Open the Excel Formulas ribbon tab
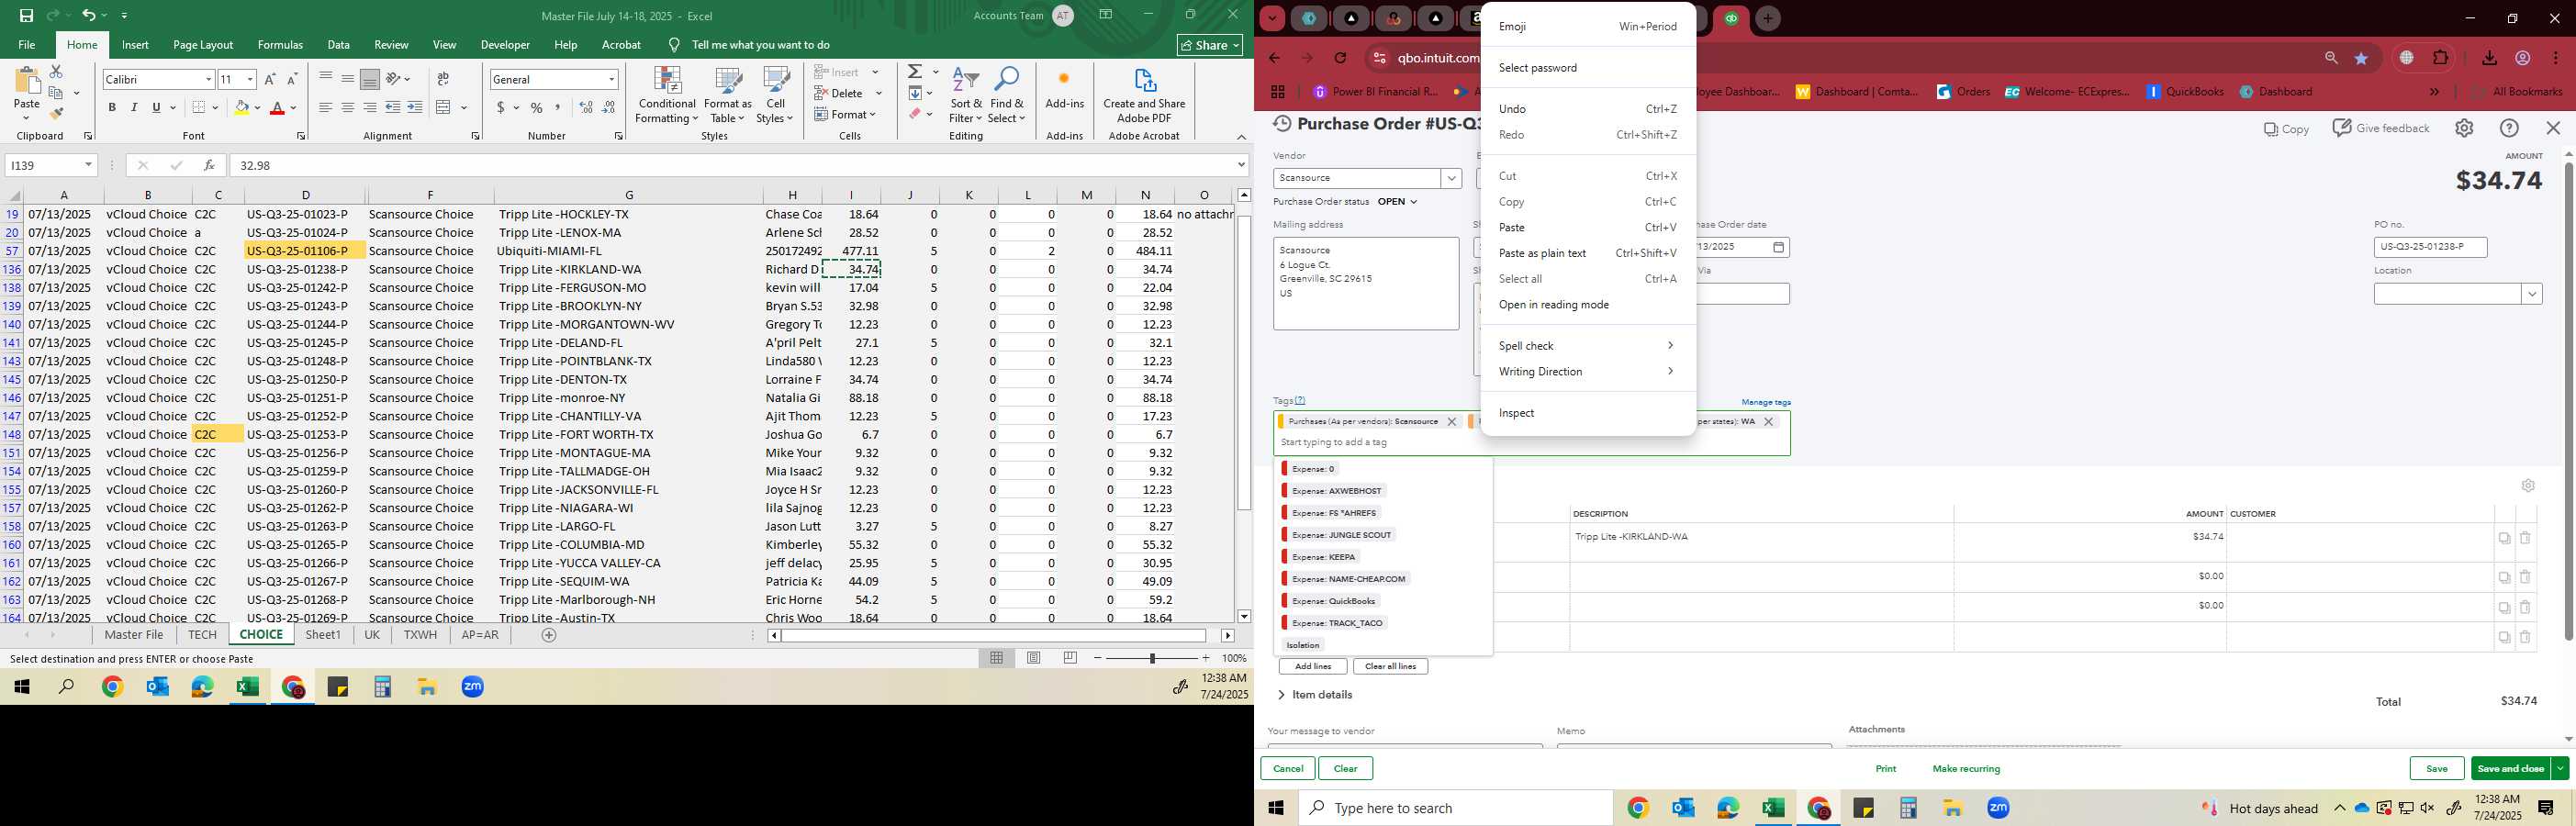The image size is (2576, 826). (x=280, y=45)
